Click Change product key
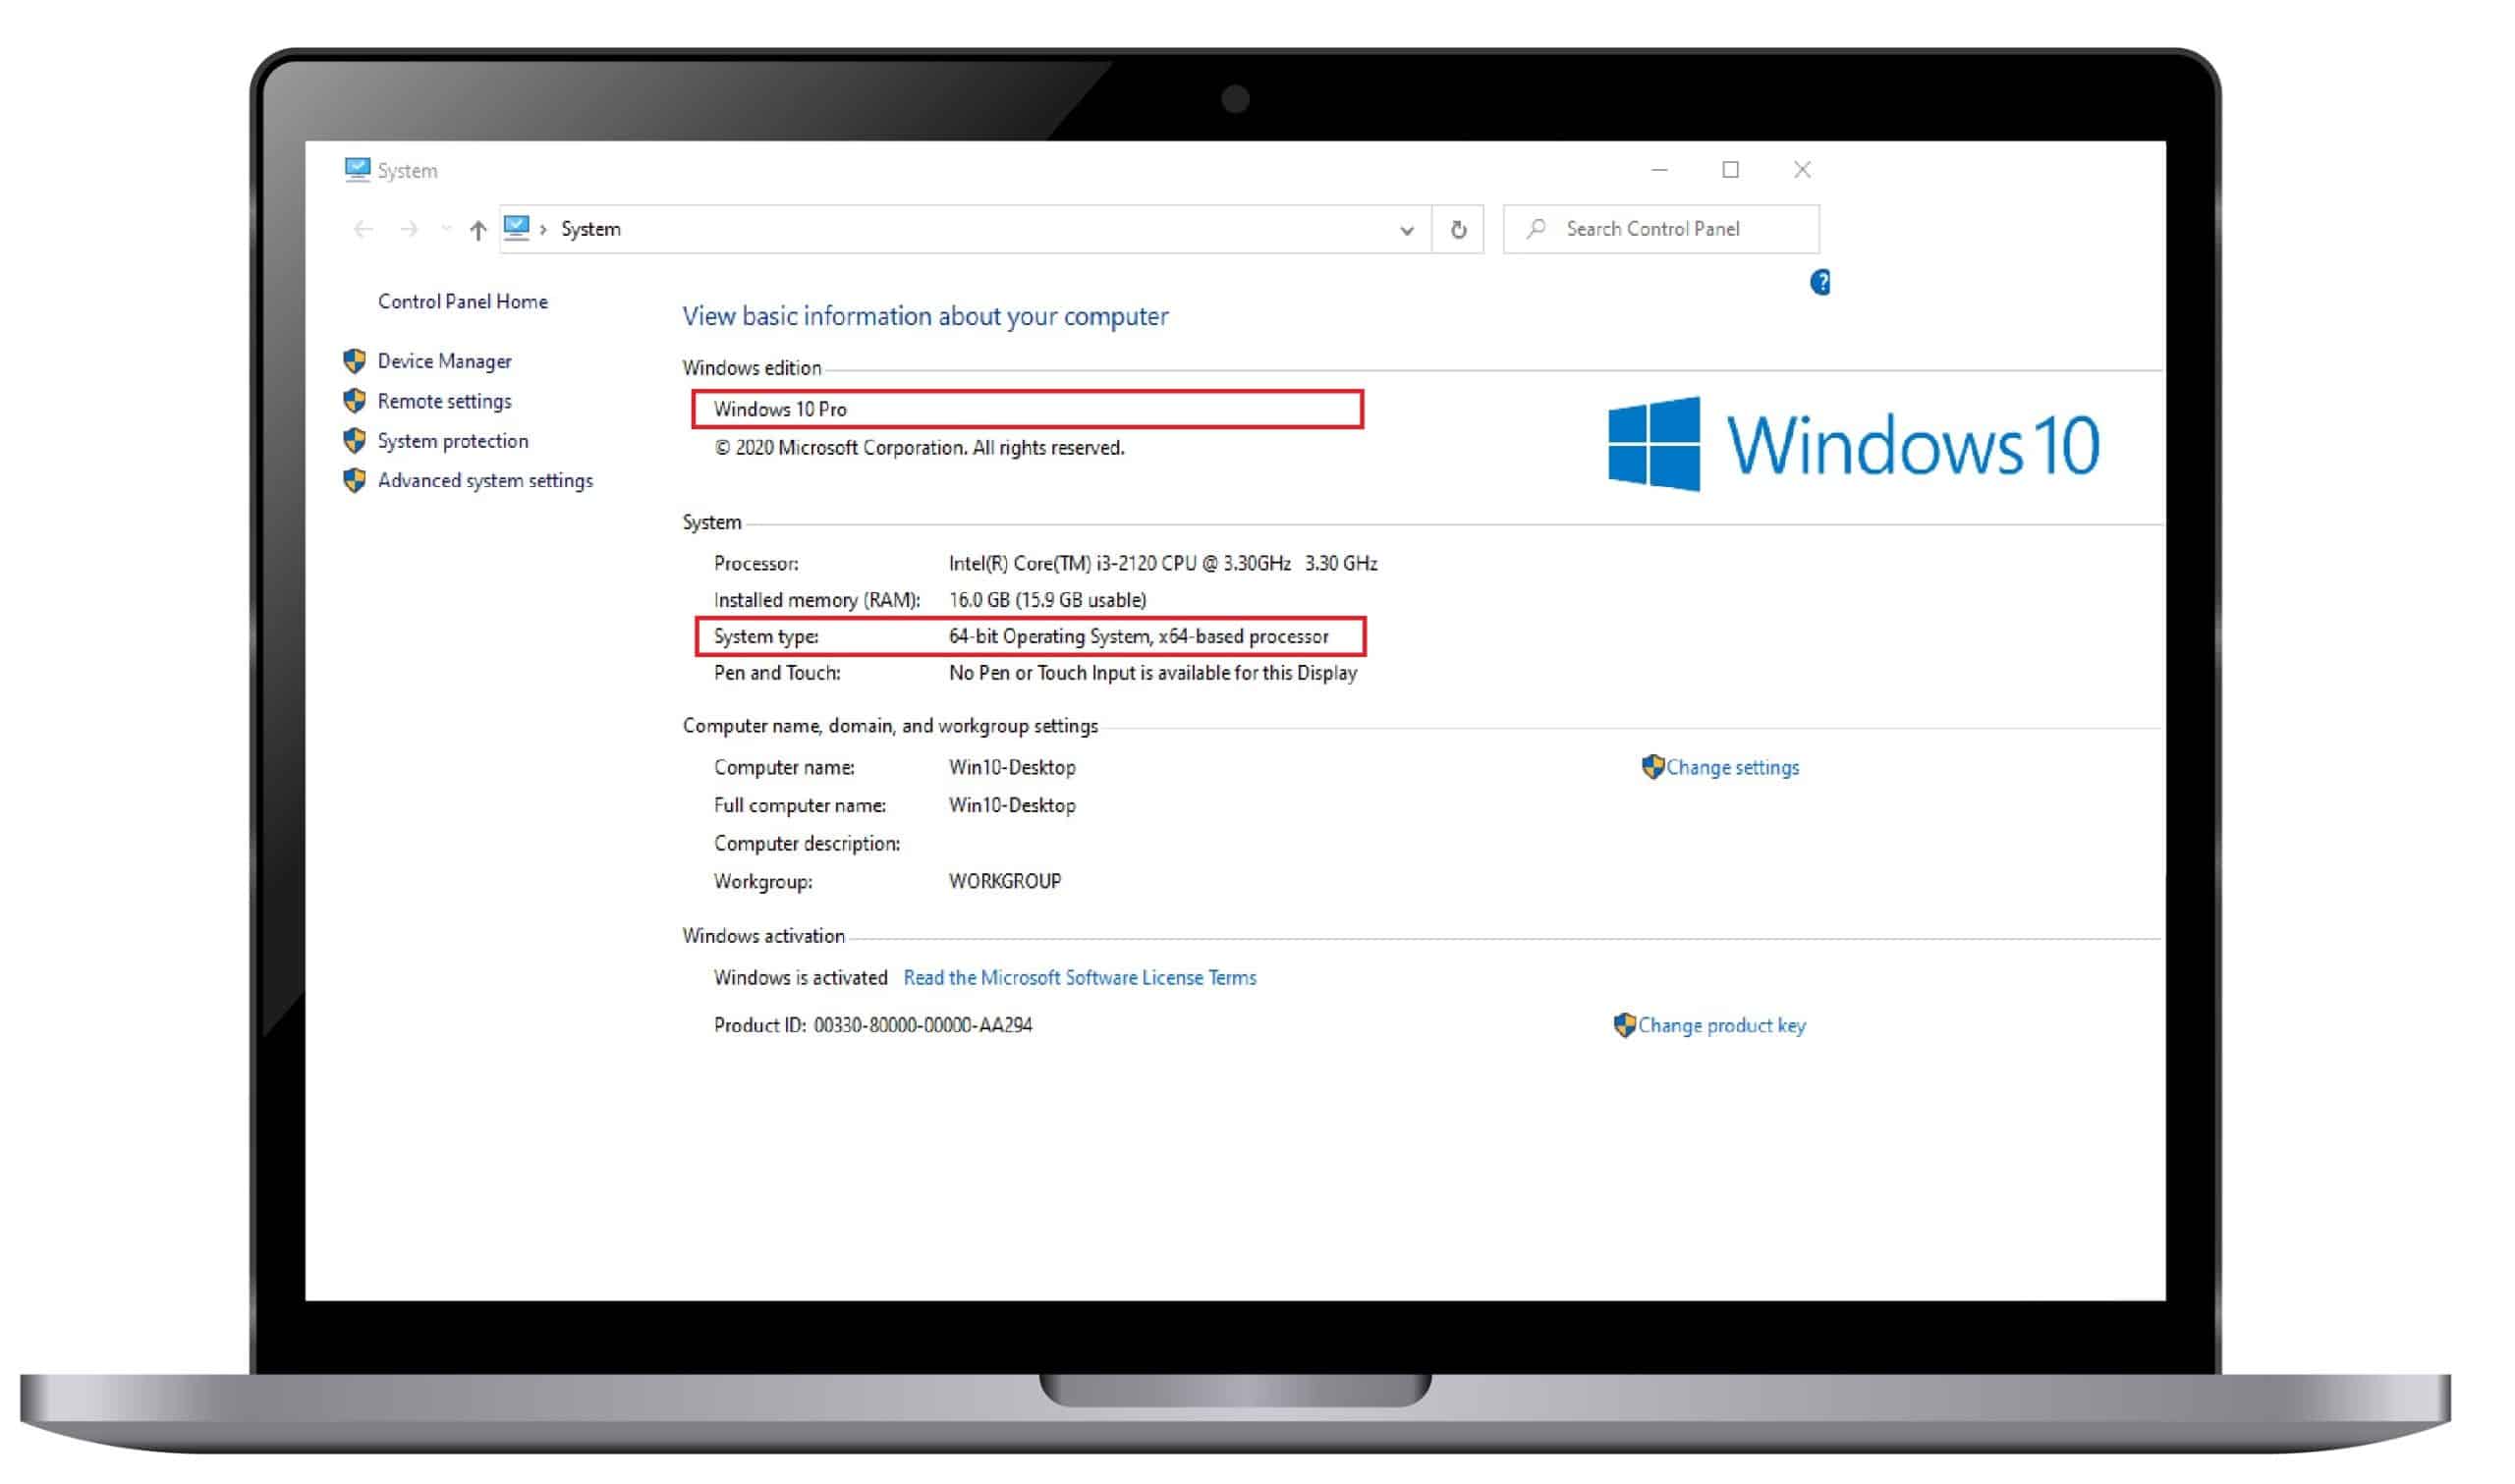The image size is (2515, 1484). (x=1721, y=1026)
